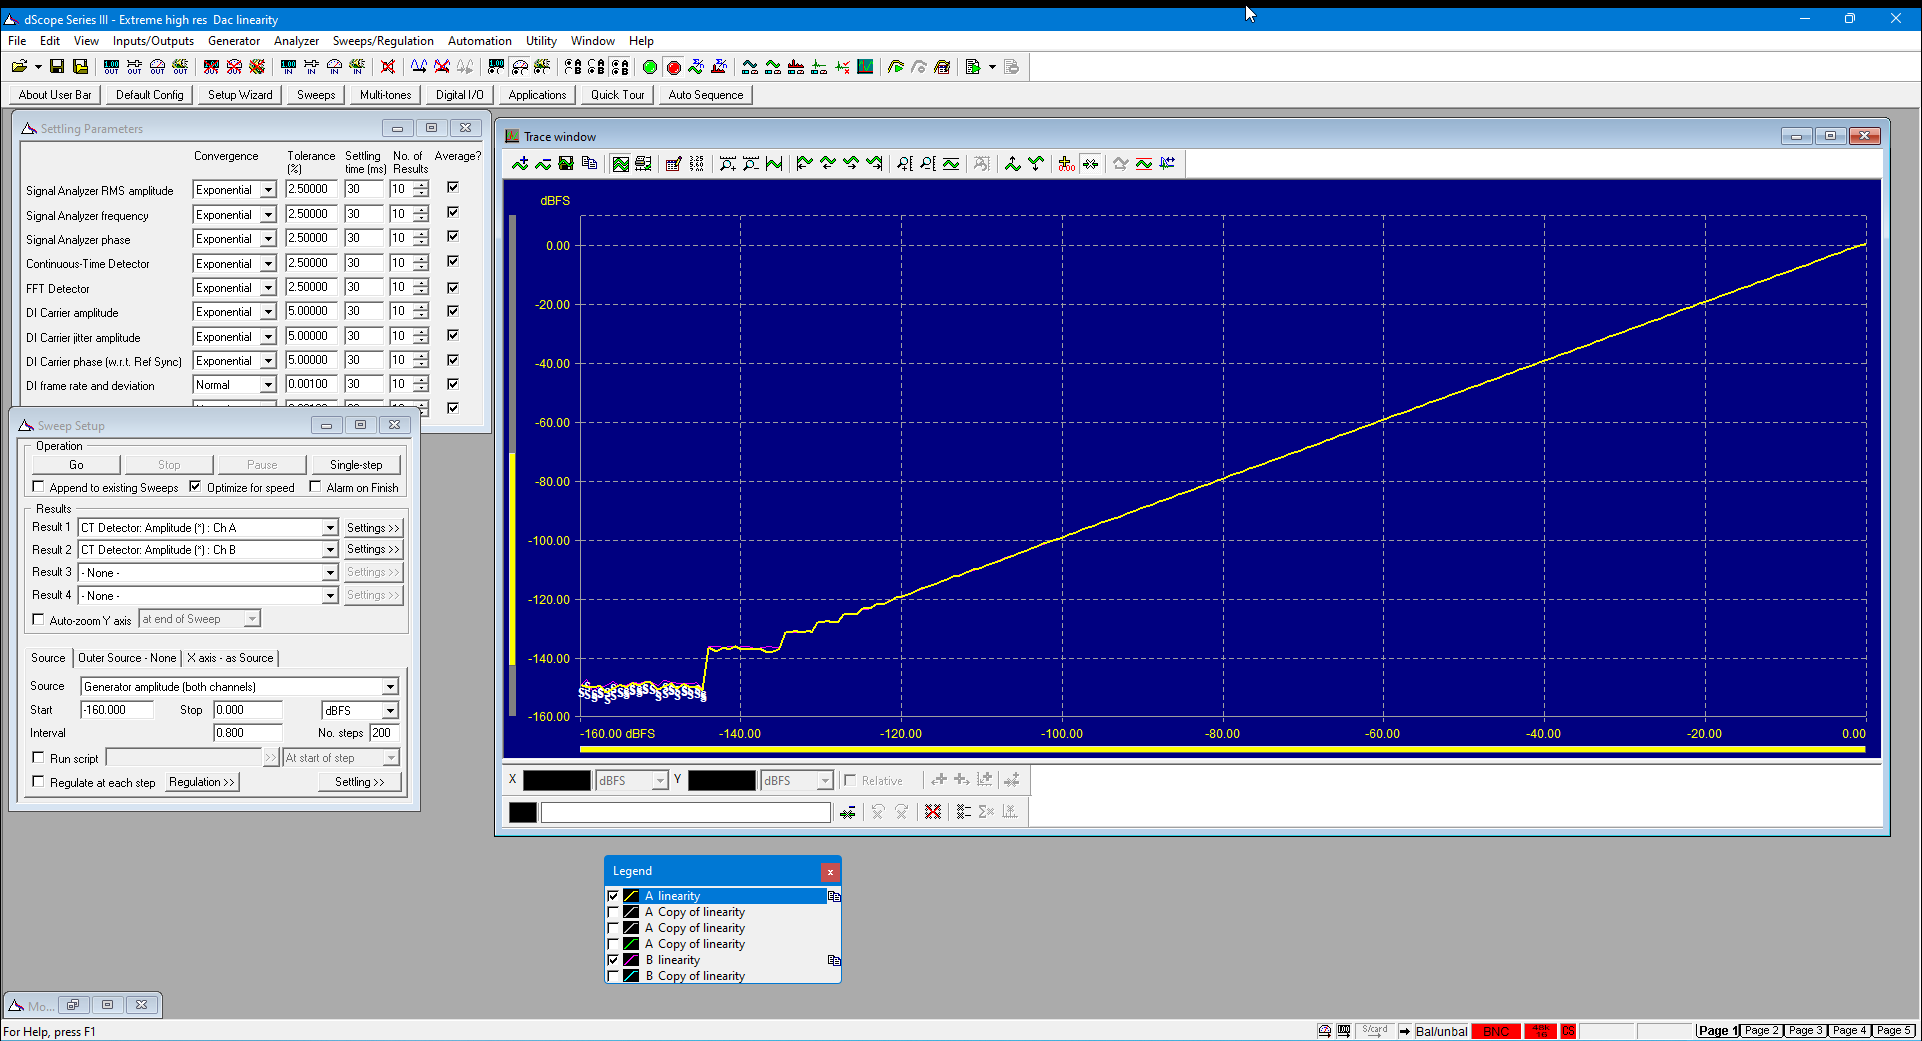The image size is (1922, 1041).
Task: Enable Regulate at each step
Action: click(x=39, y=782)
